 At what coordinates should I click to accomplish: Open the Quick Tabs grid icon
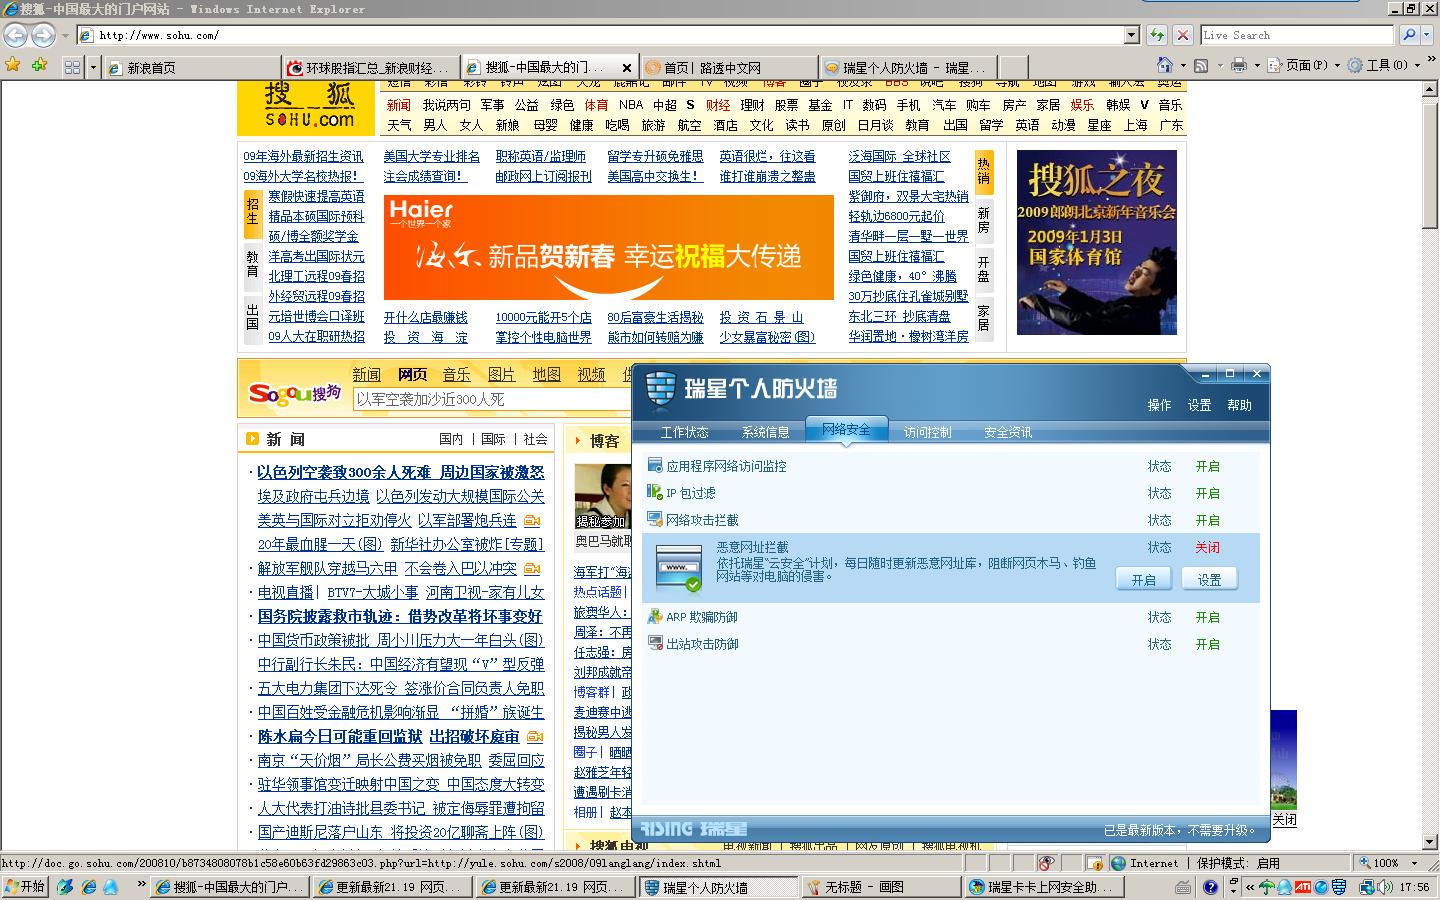[72, 67]
